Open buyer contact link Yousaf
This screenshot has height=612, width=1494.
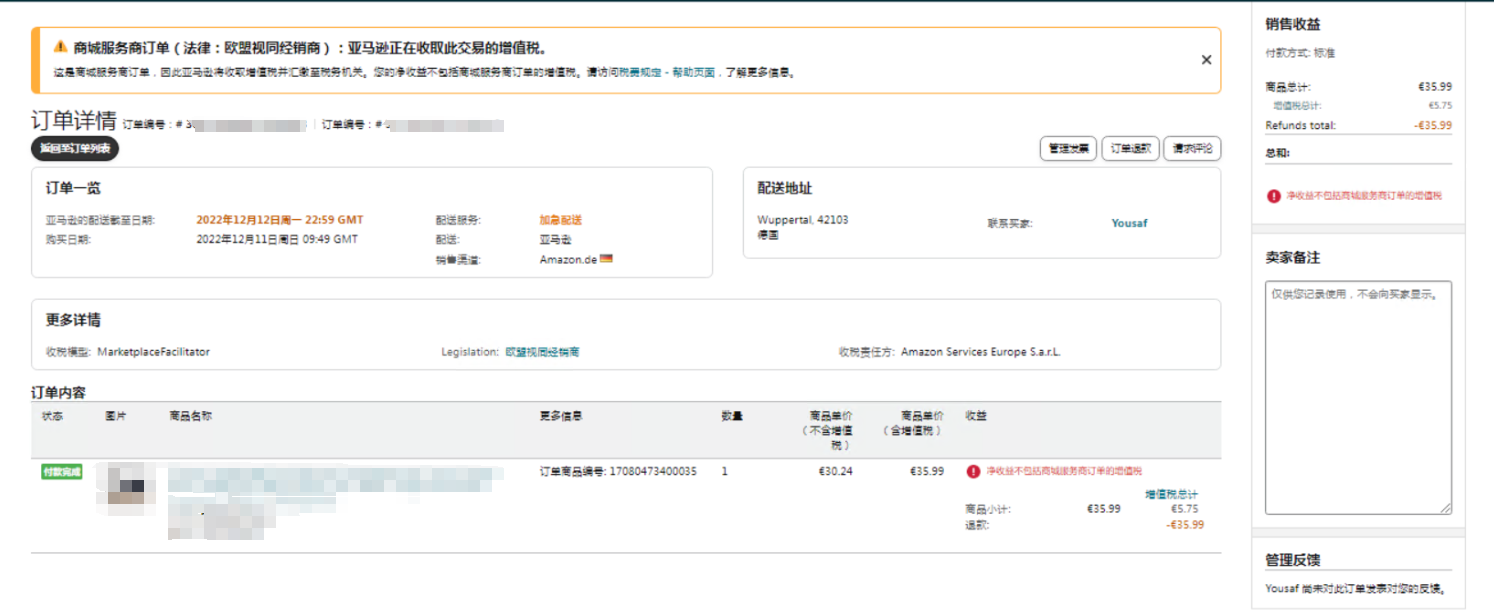[x=1129, y=223]
